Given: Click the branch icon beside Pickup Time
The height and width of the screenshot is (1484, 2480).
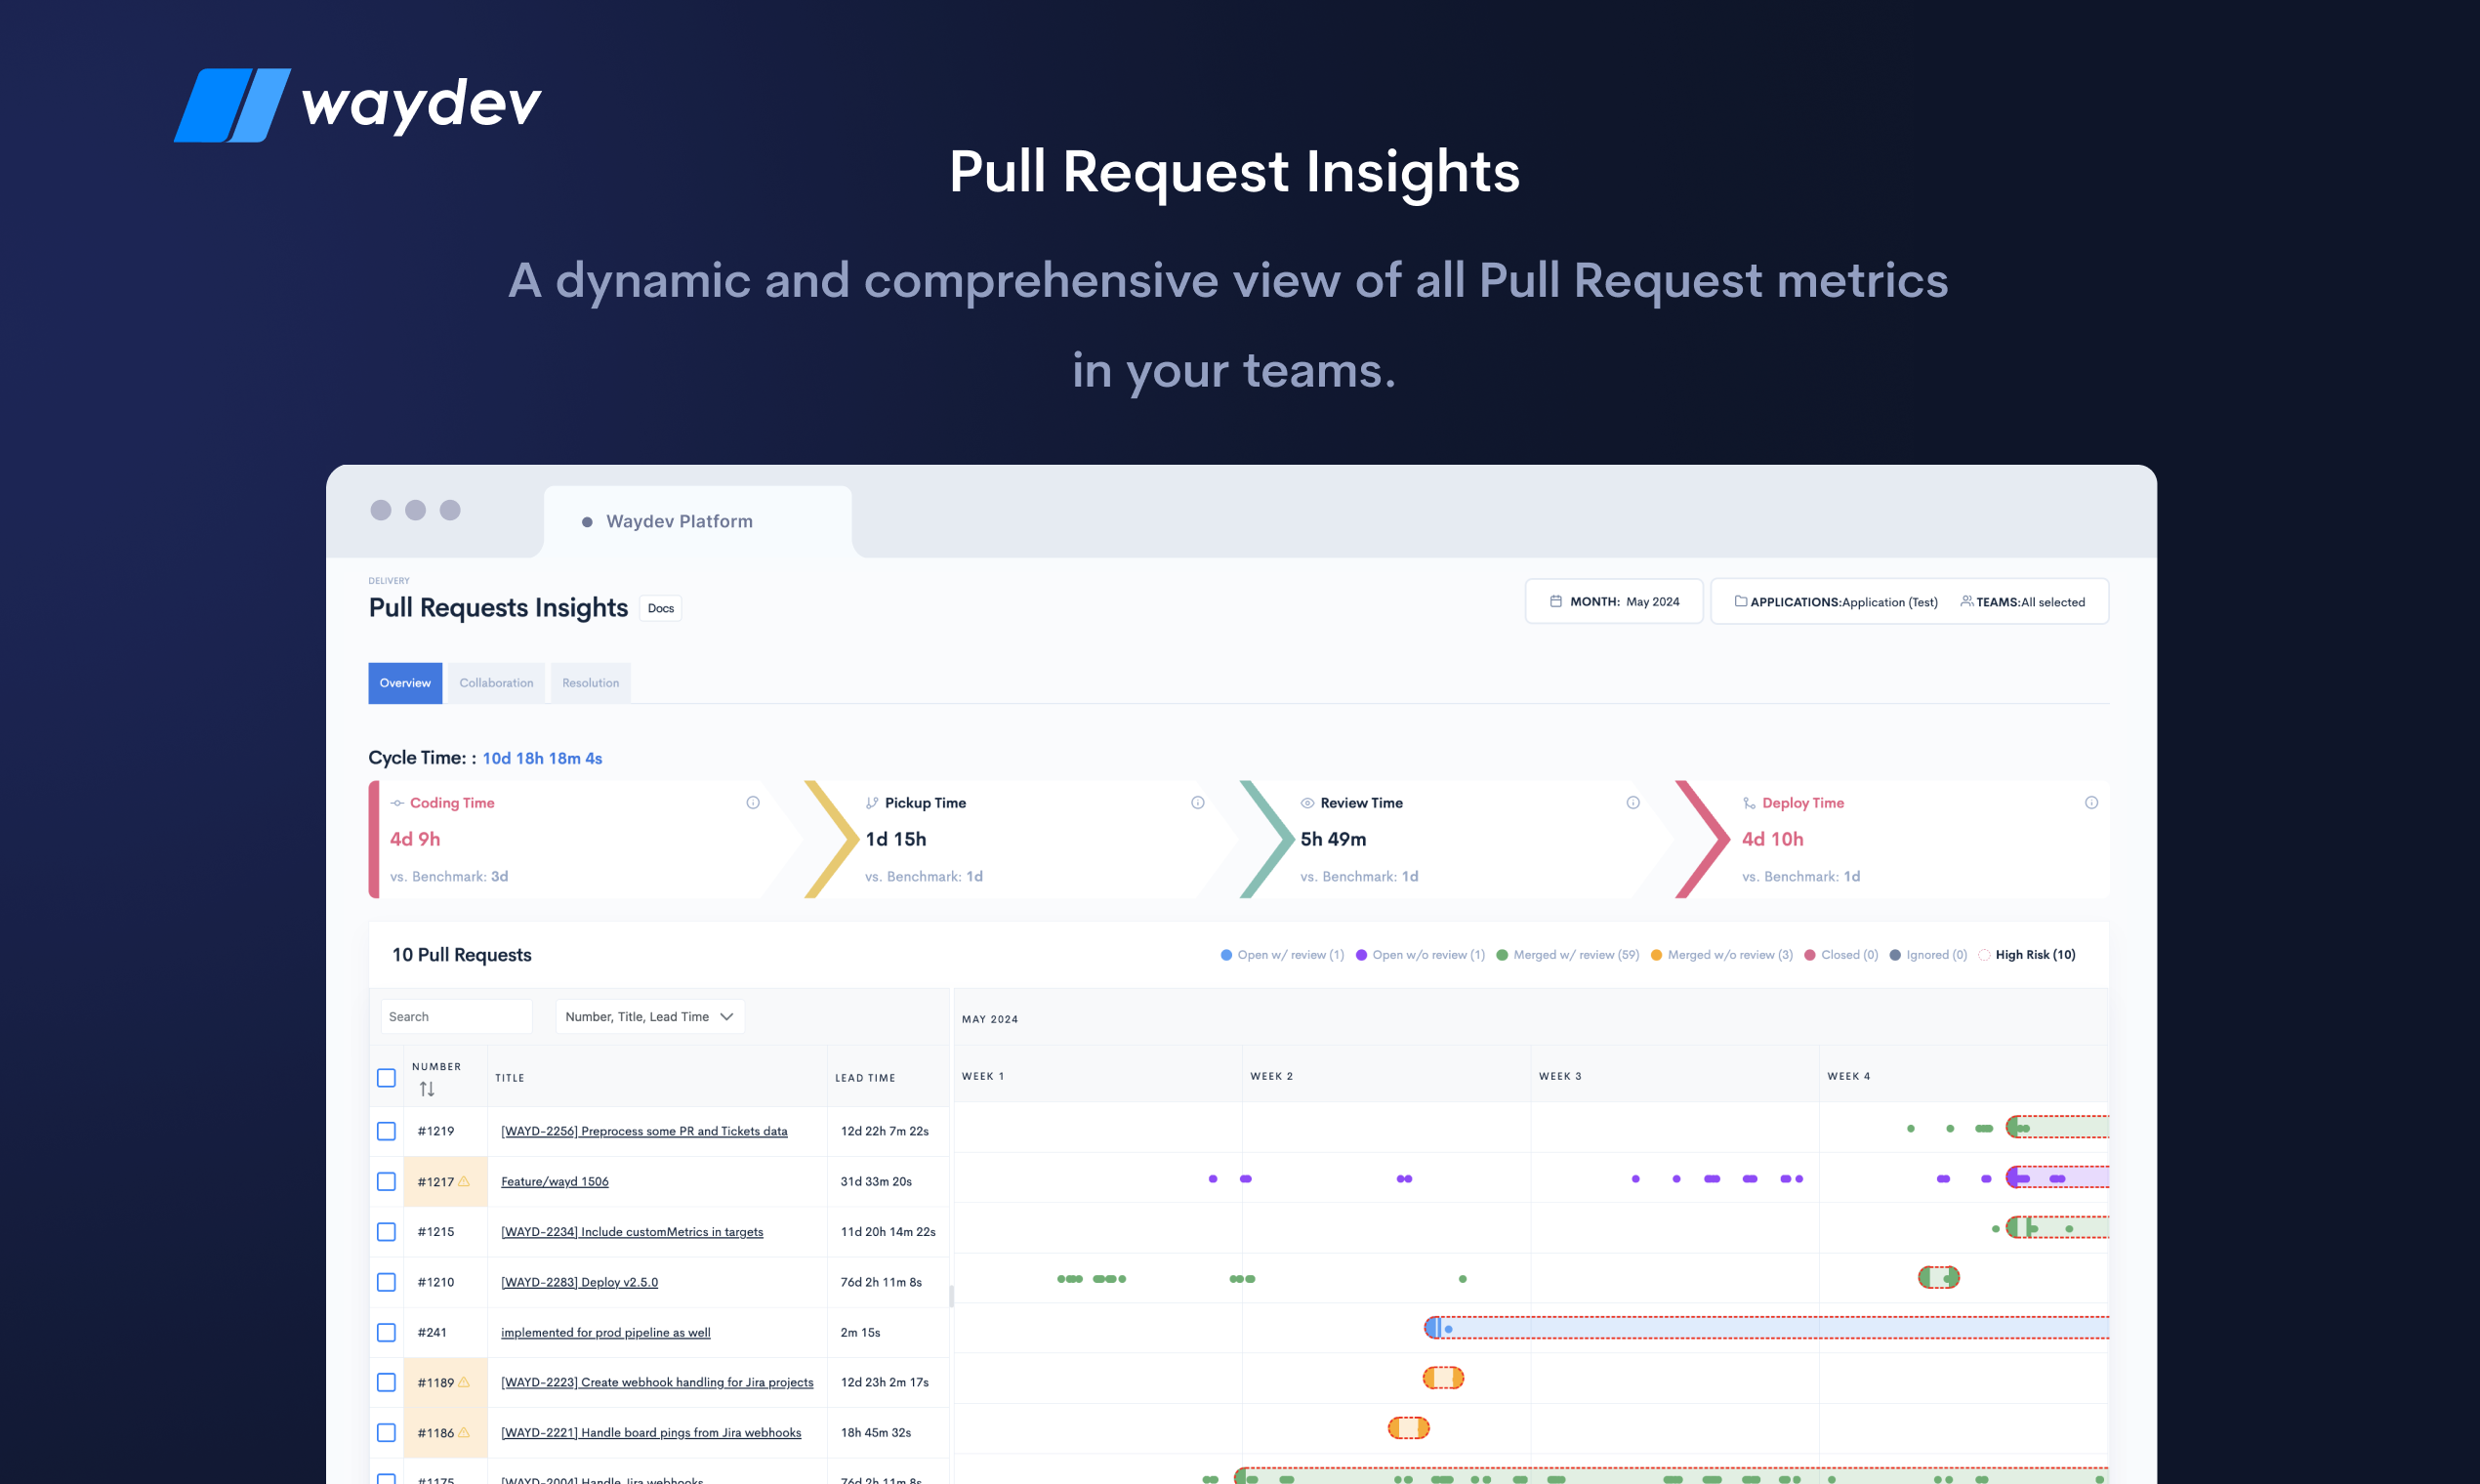Looking at the screenshot, I should [x=872, y=803].
